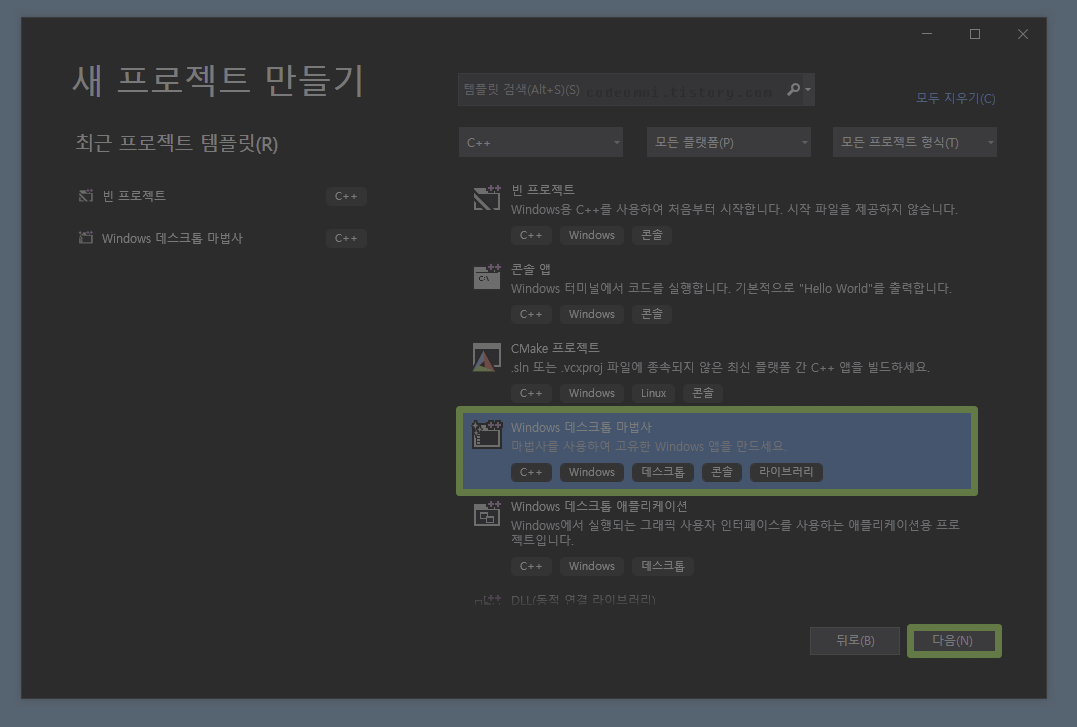The image size is (1077, 727).
Task: Click the 다음(N) button
Action: pos(954,640)
